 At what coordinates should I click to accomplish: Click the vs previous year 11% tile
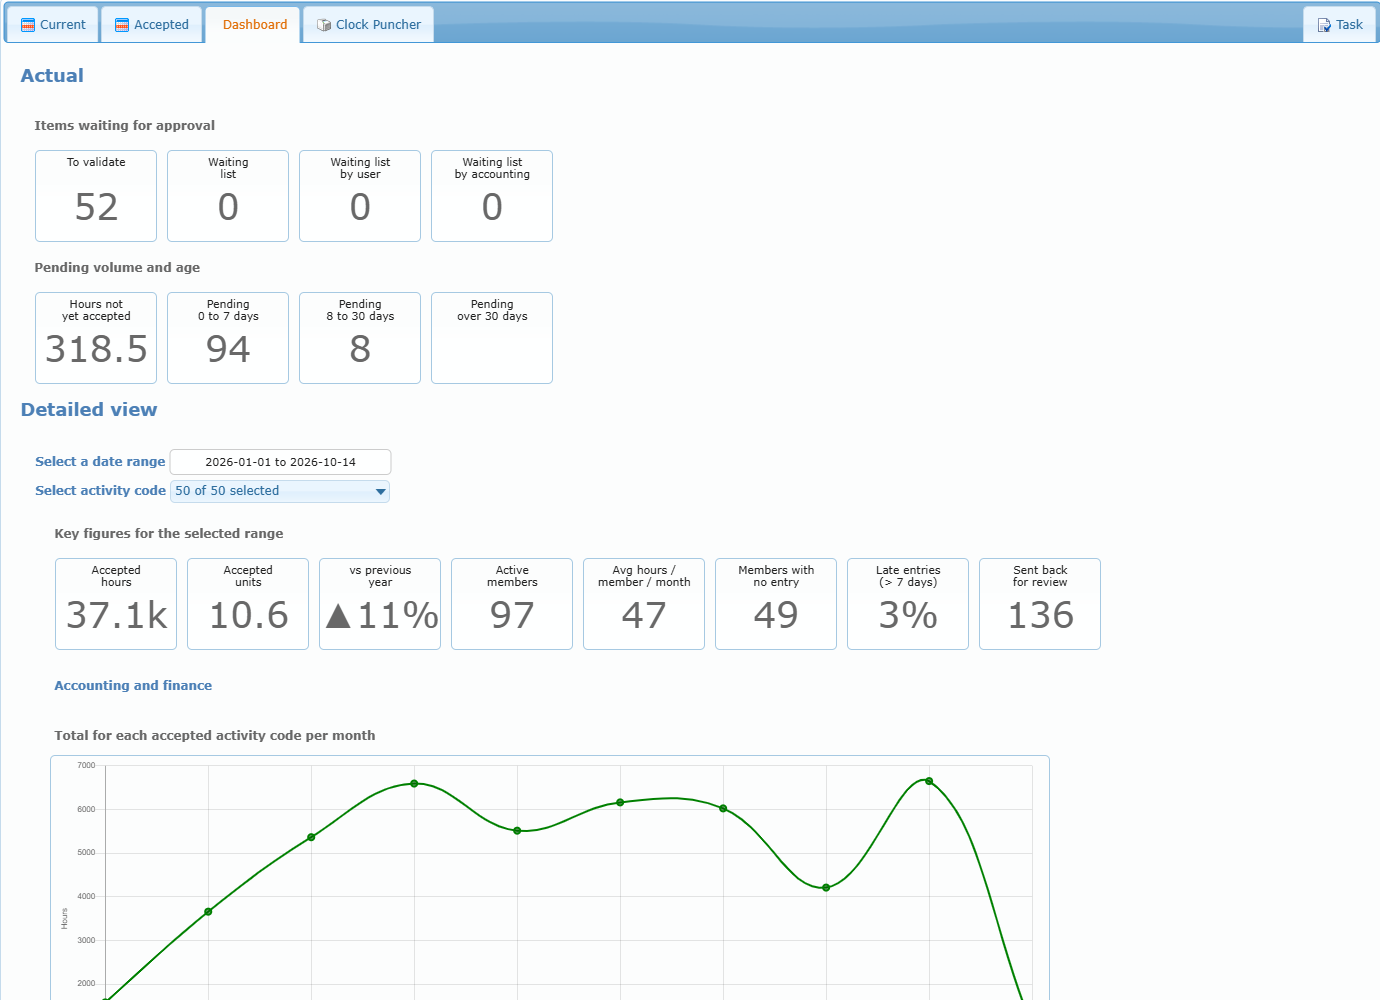tap(380, 604)
